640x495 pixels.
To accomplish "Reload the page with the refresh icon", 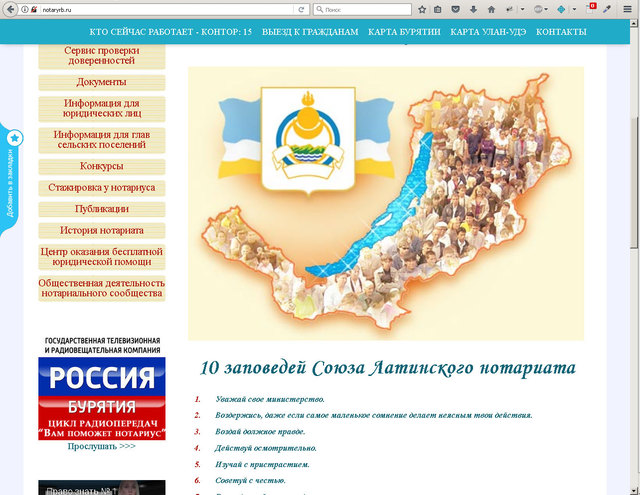I will pos(301,9).
